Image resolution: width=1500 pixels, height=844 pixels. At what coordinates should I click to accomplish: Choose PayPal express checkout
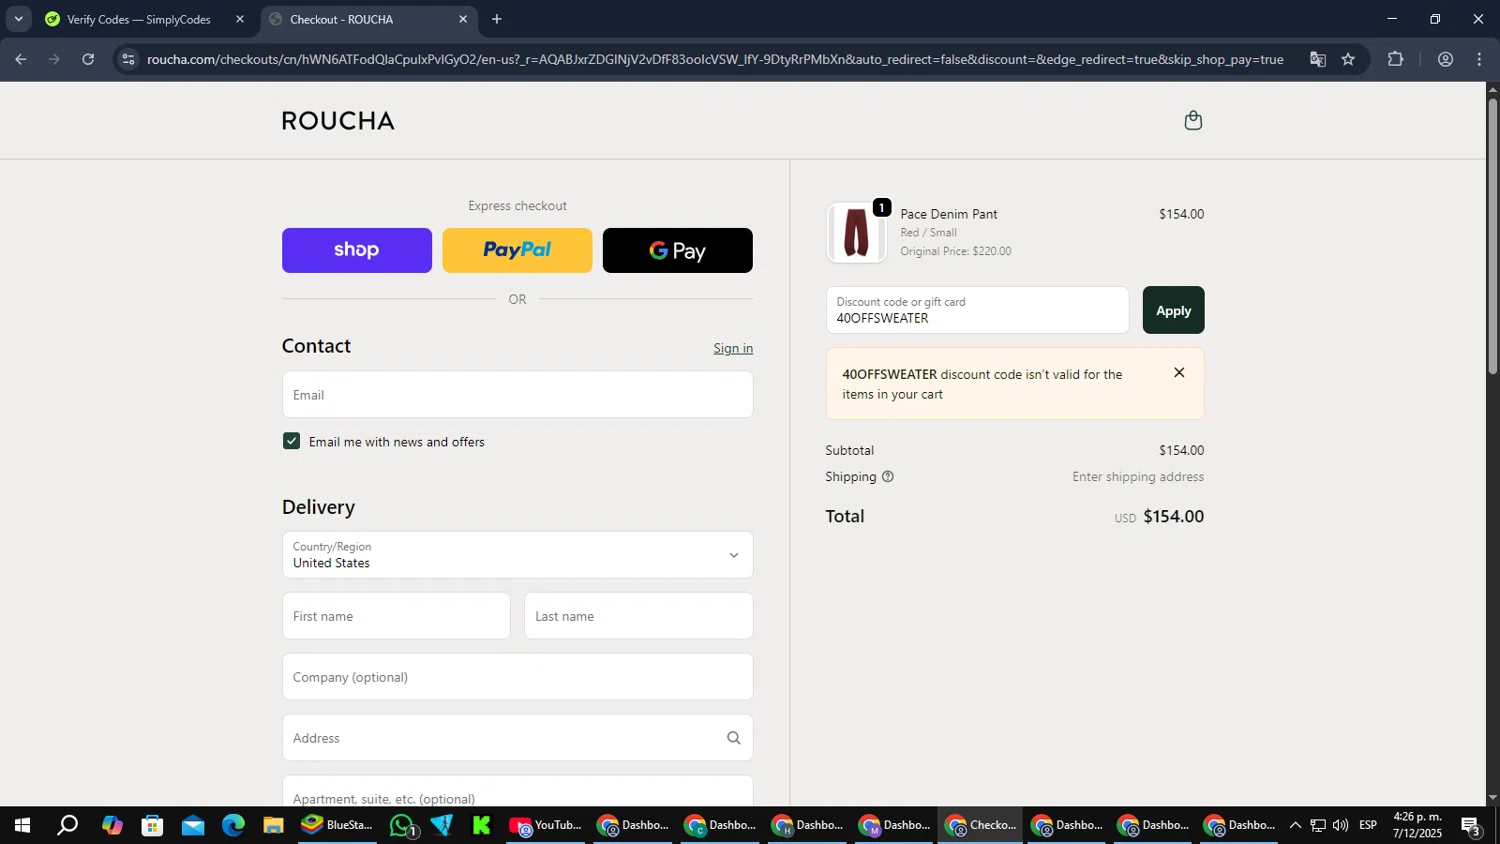(x=517, y=250)
